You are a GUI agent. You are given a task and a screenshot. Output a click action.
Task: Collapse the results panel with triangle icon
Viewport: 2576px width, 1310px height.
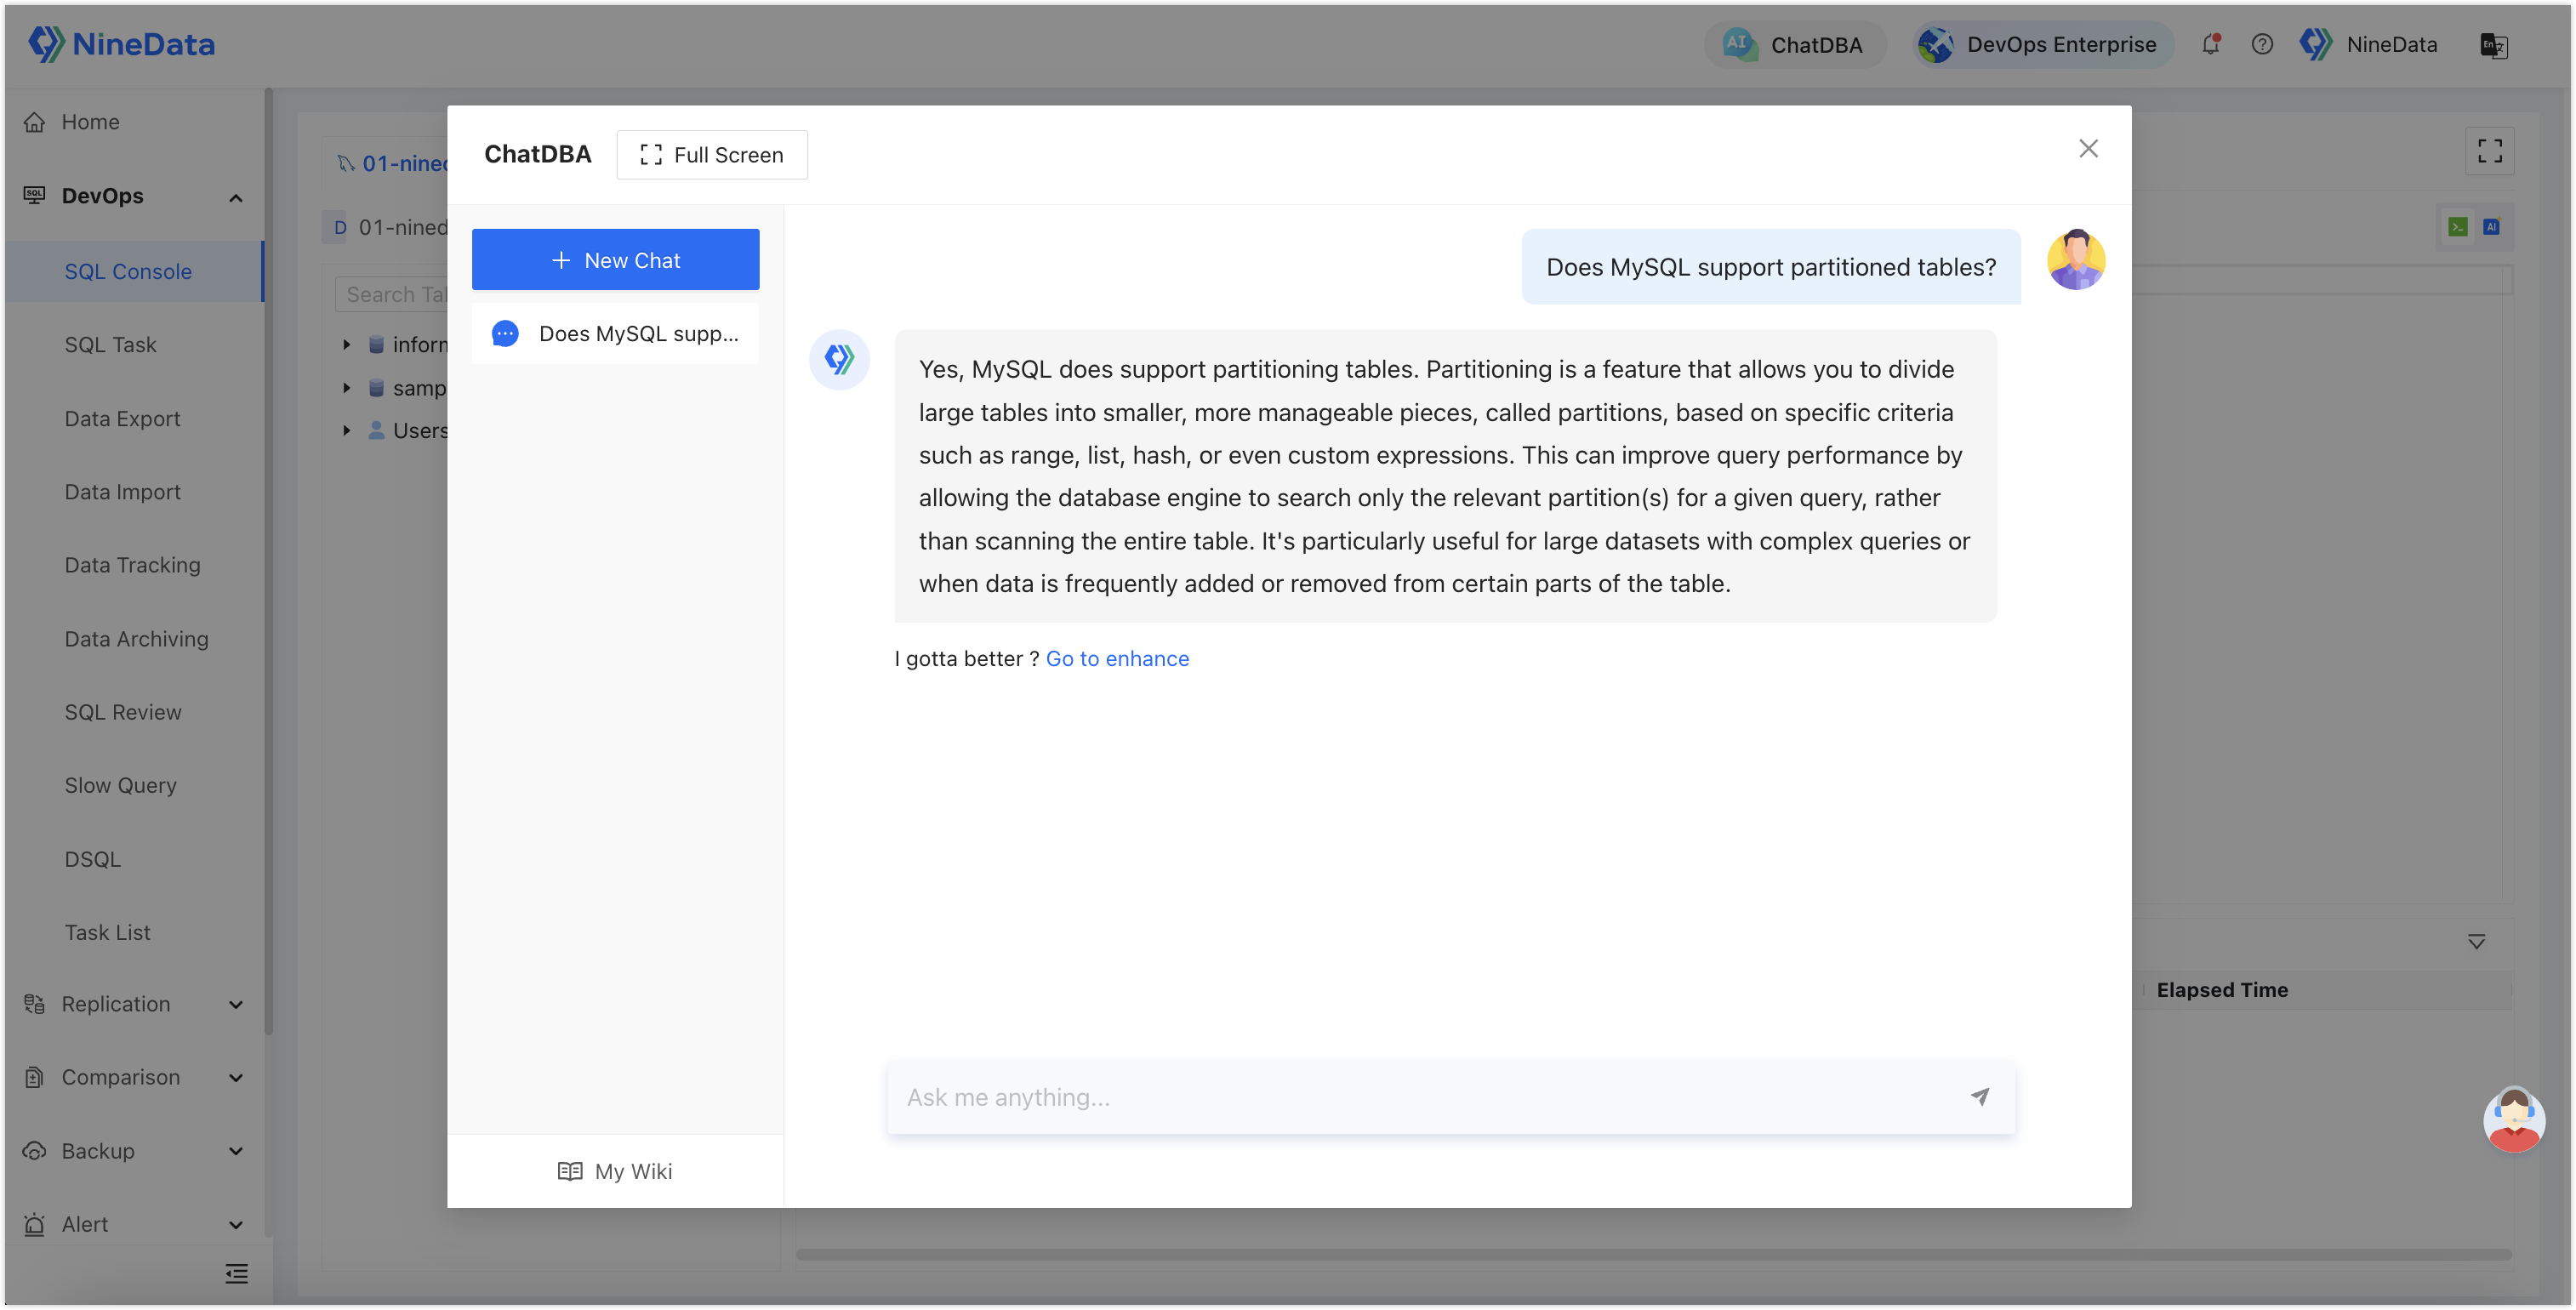2476,941
